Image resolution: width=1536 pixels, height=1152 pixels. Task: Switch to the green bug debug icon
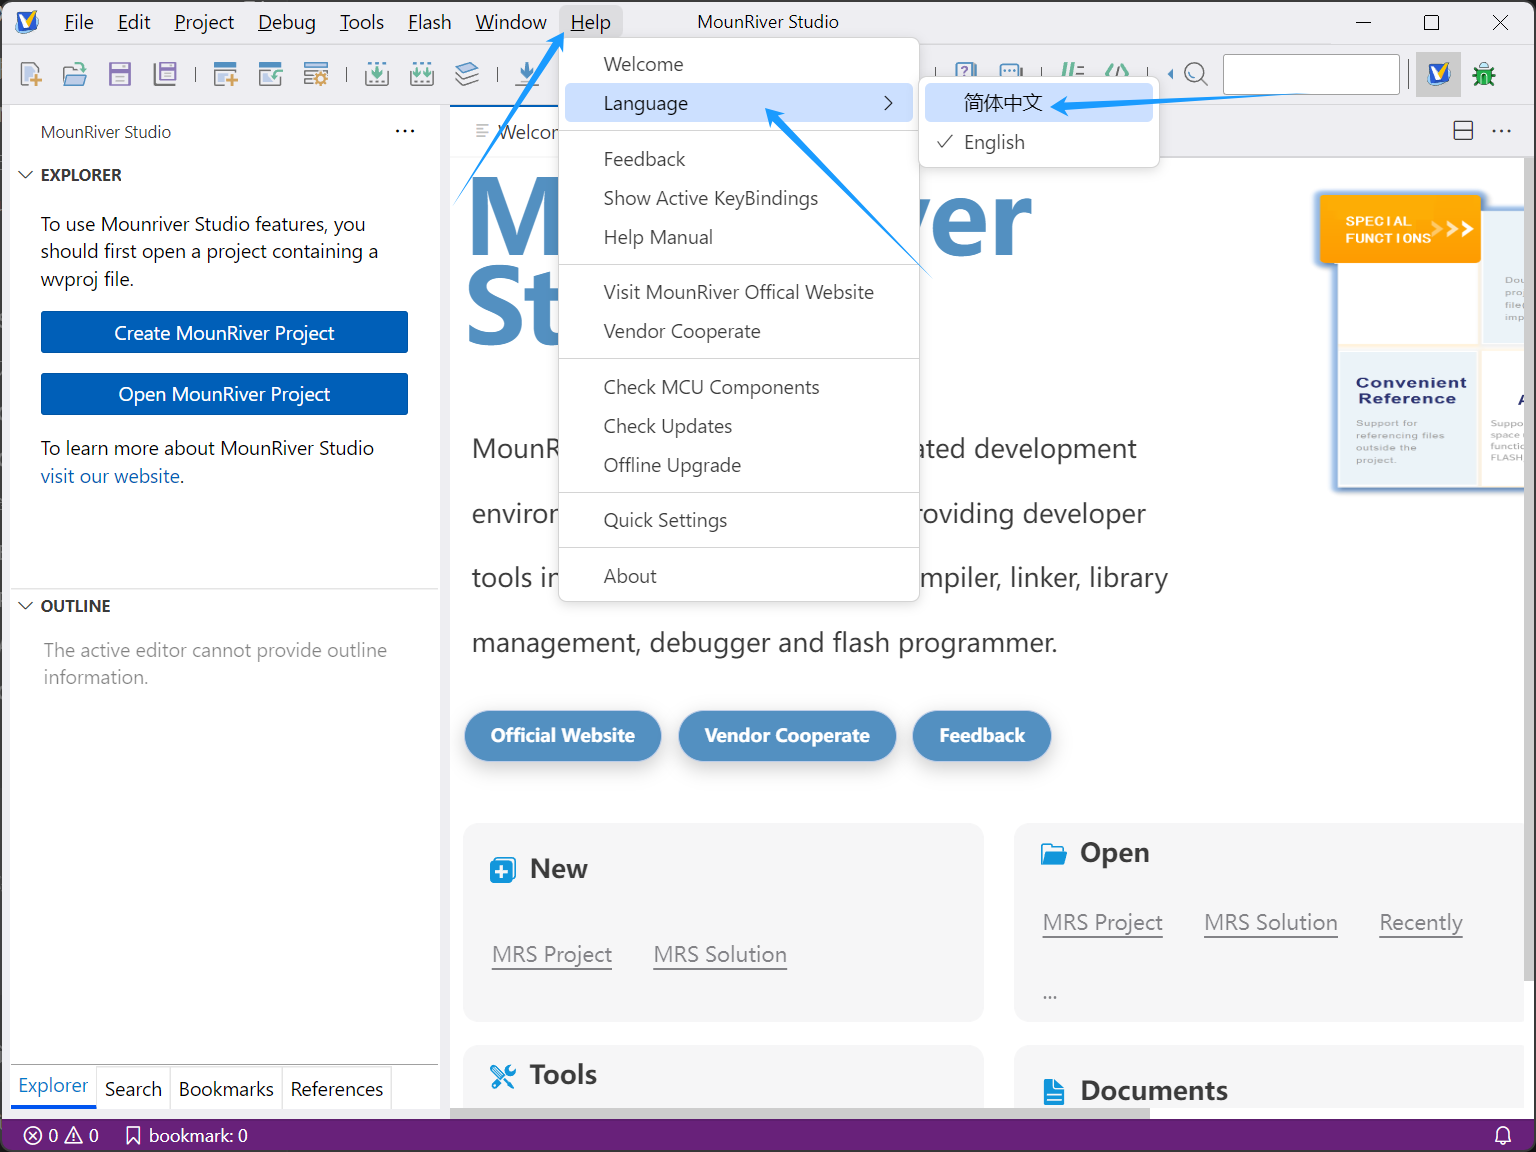tap(1484, 74)
